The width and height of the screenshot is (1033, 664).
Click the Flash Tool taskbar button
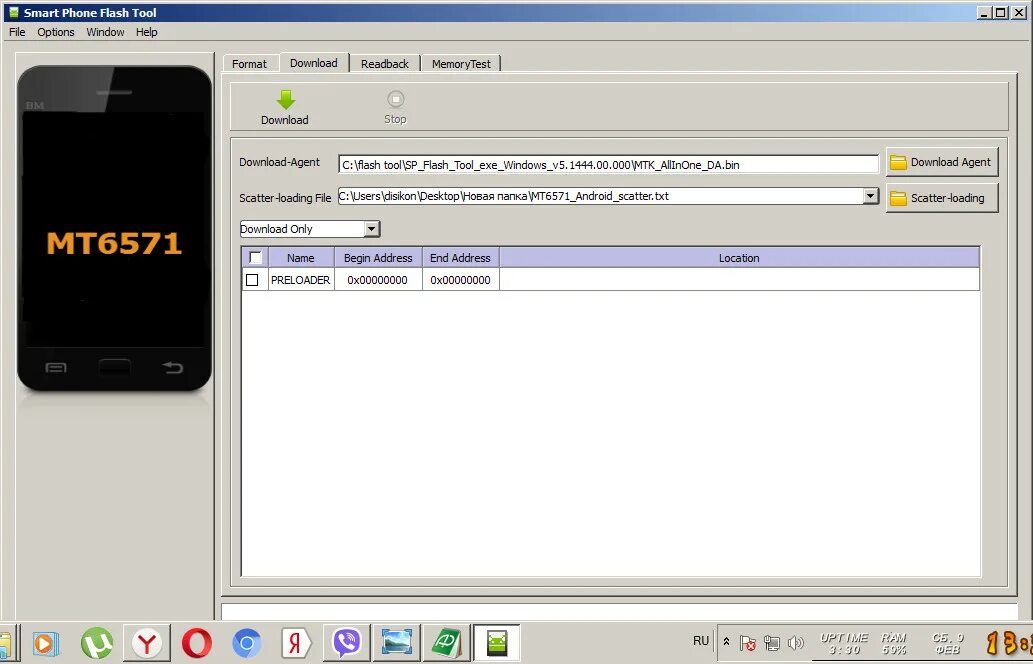497,643
